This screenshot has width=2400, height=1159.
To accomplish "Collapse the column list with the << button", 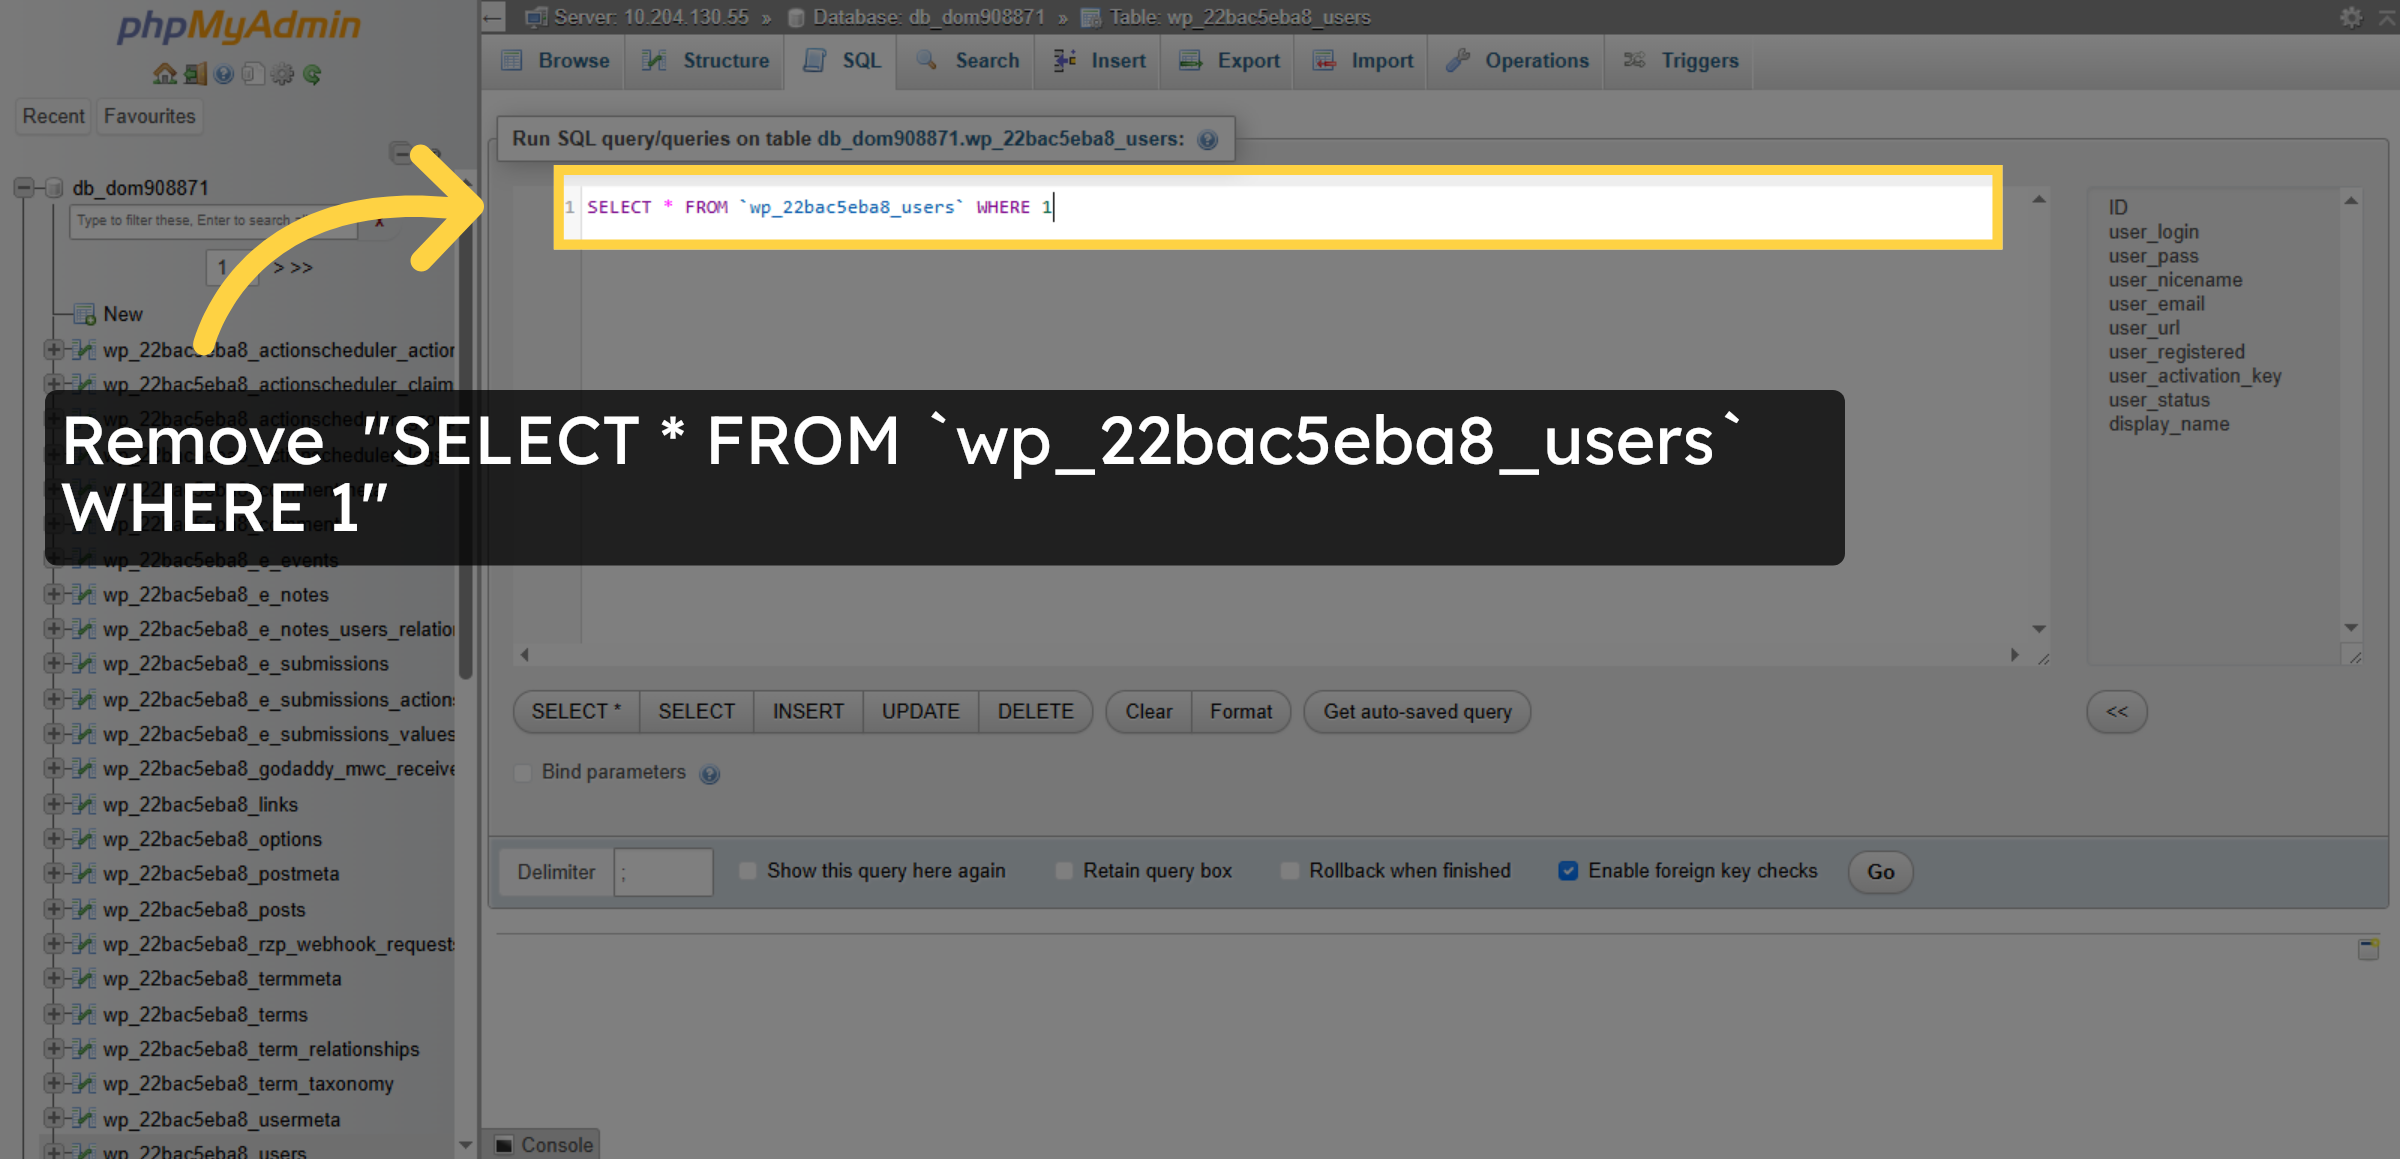I will (x=2116, y=711).
